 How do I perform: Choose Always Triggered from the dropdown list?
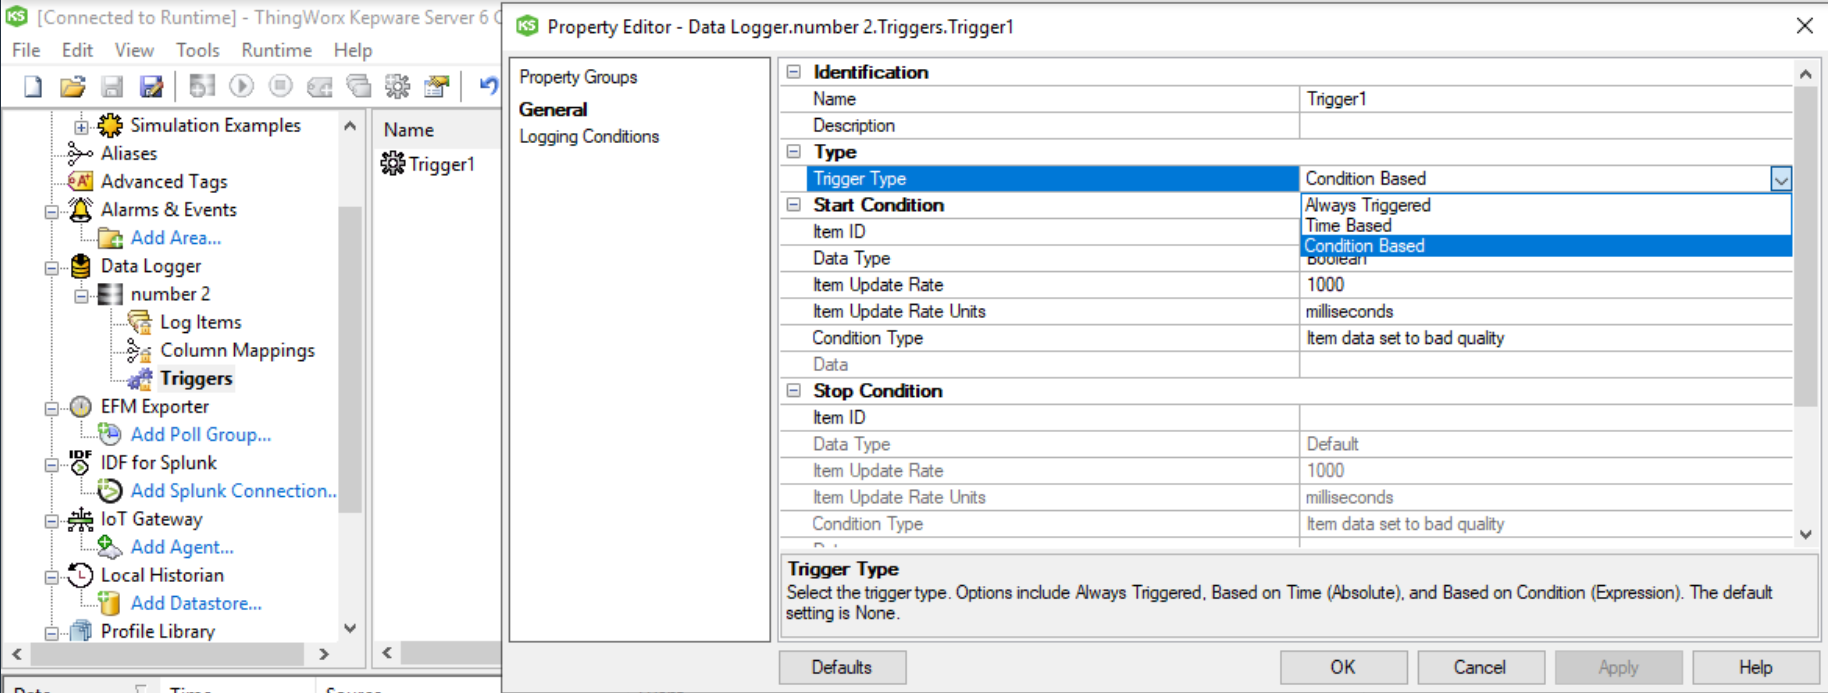(x=1546, y=204)
